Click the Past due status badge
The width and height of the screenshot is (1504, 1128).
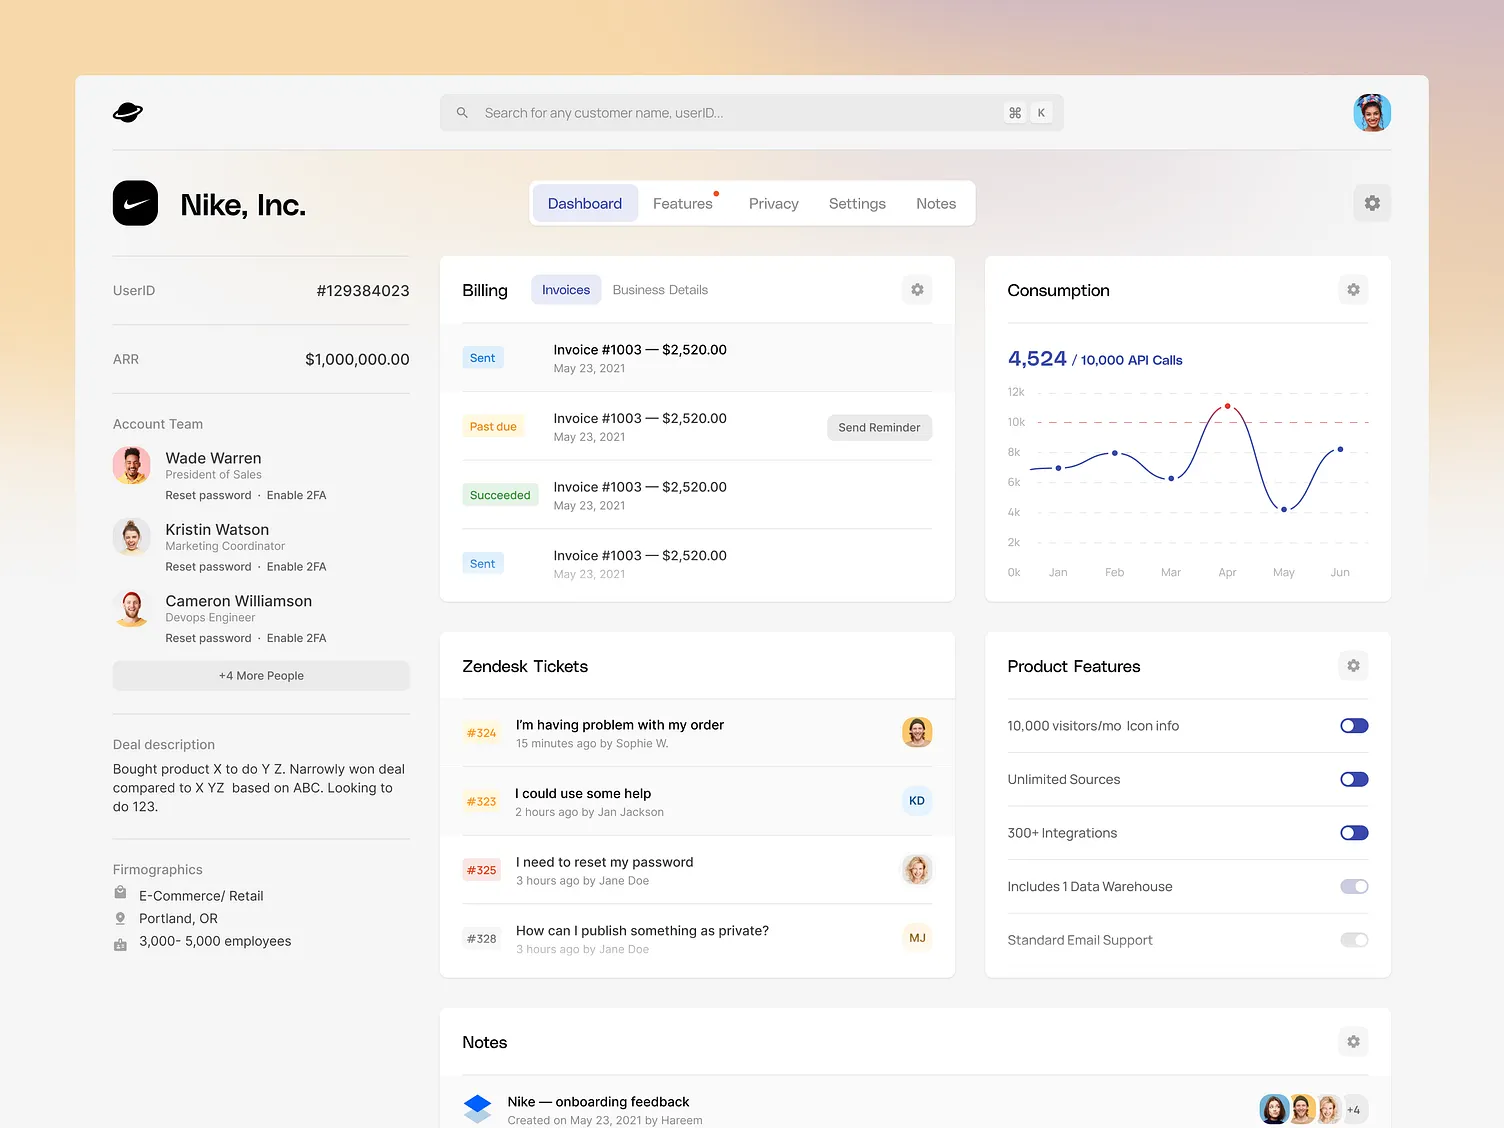click(493, 427)
